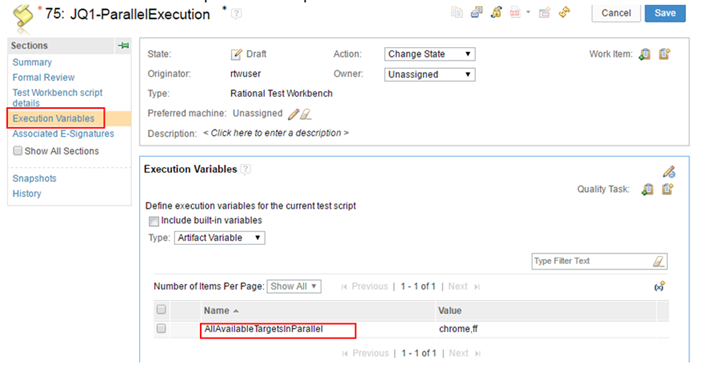The height and width of the screenshot is (368, 718).
Task: Click the PDF export toolbar icon
Action: point(515,12)
